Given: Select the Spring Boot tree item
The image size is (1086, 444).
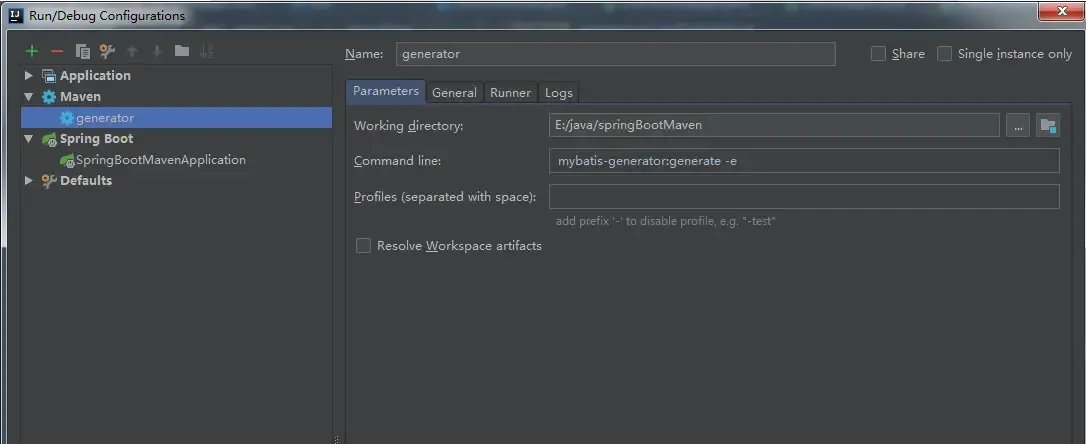Looking at the screenshot, I should 96,139.
